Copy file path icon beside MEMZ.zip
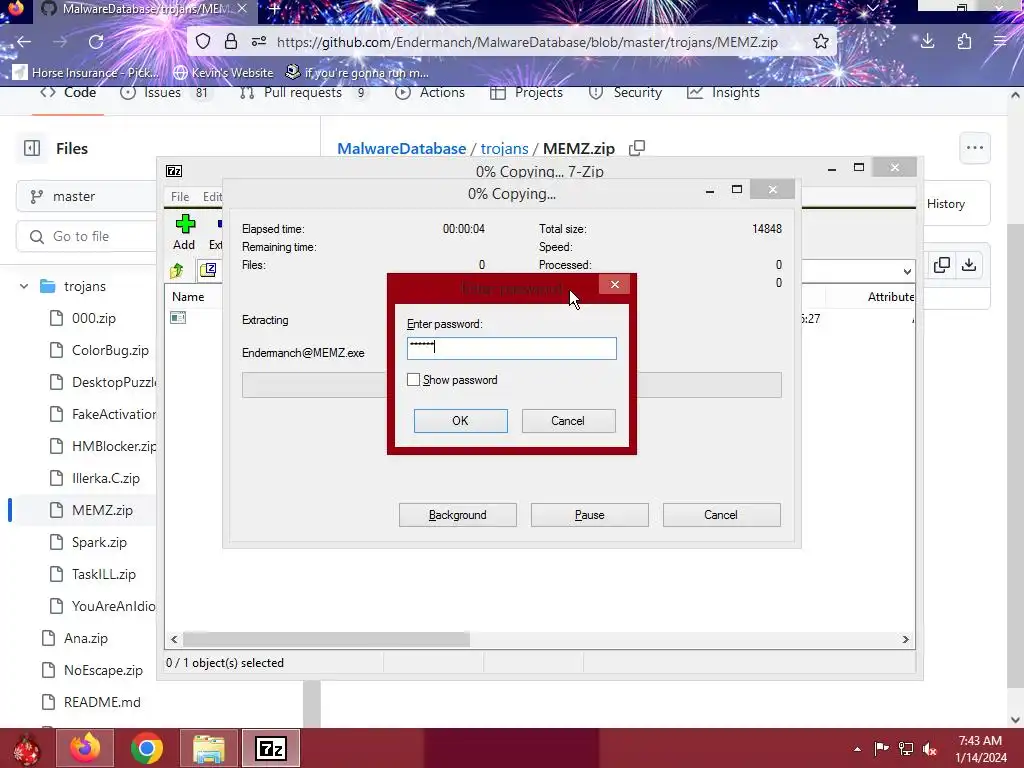The width and height of the screenshot is (1024, 768). click(x=637, y=148)
